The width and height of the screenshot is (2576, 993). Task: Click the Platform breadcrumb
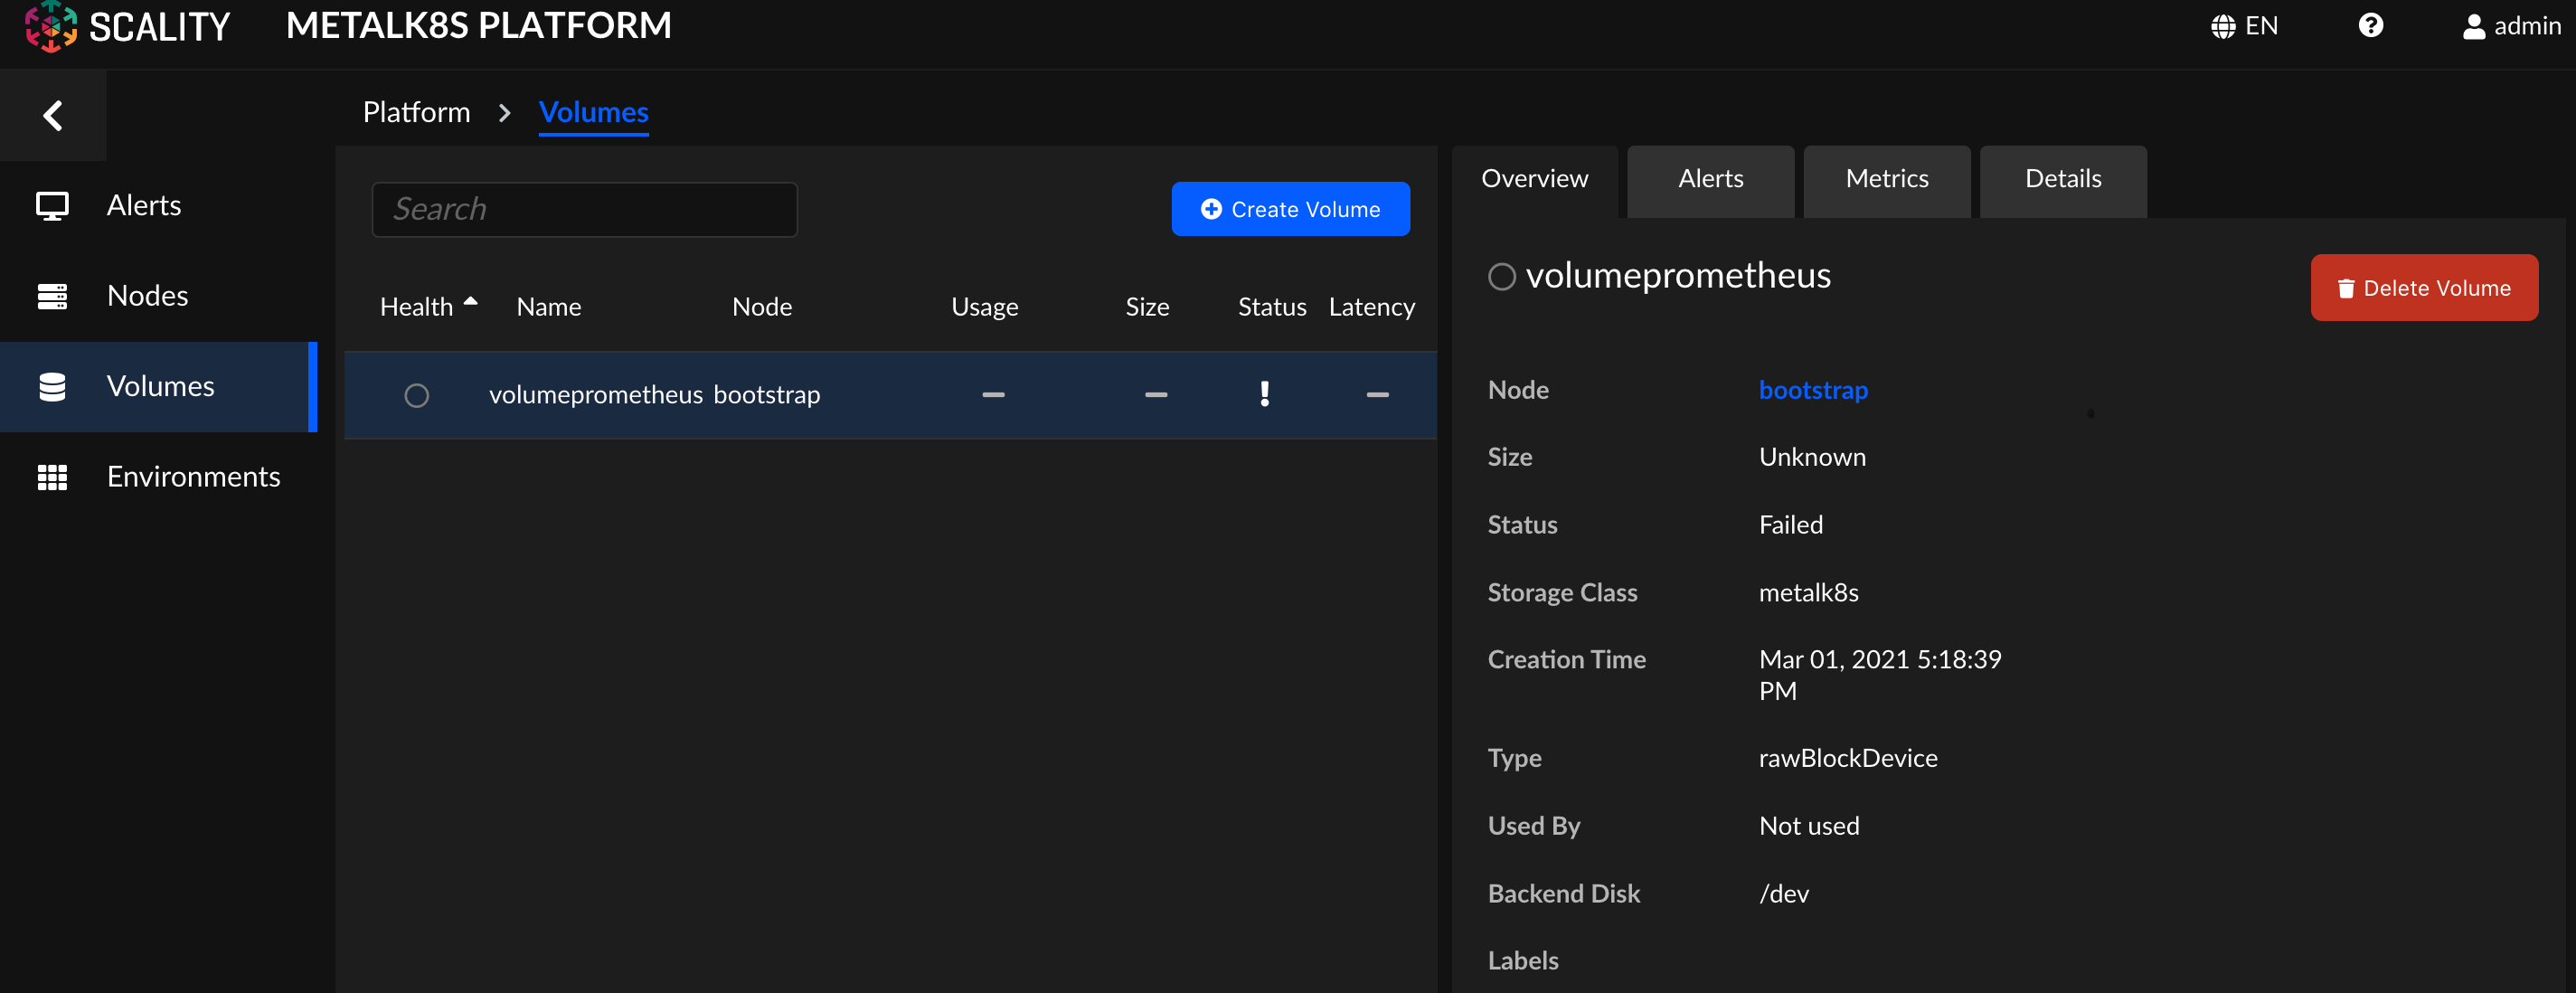pyautogui.click(x=416, y=112)
